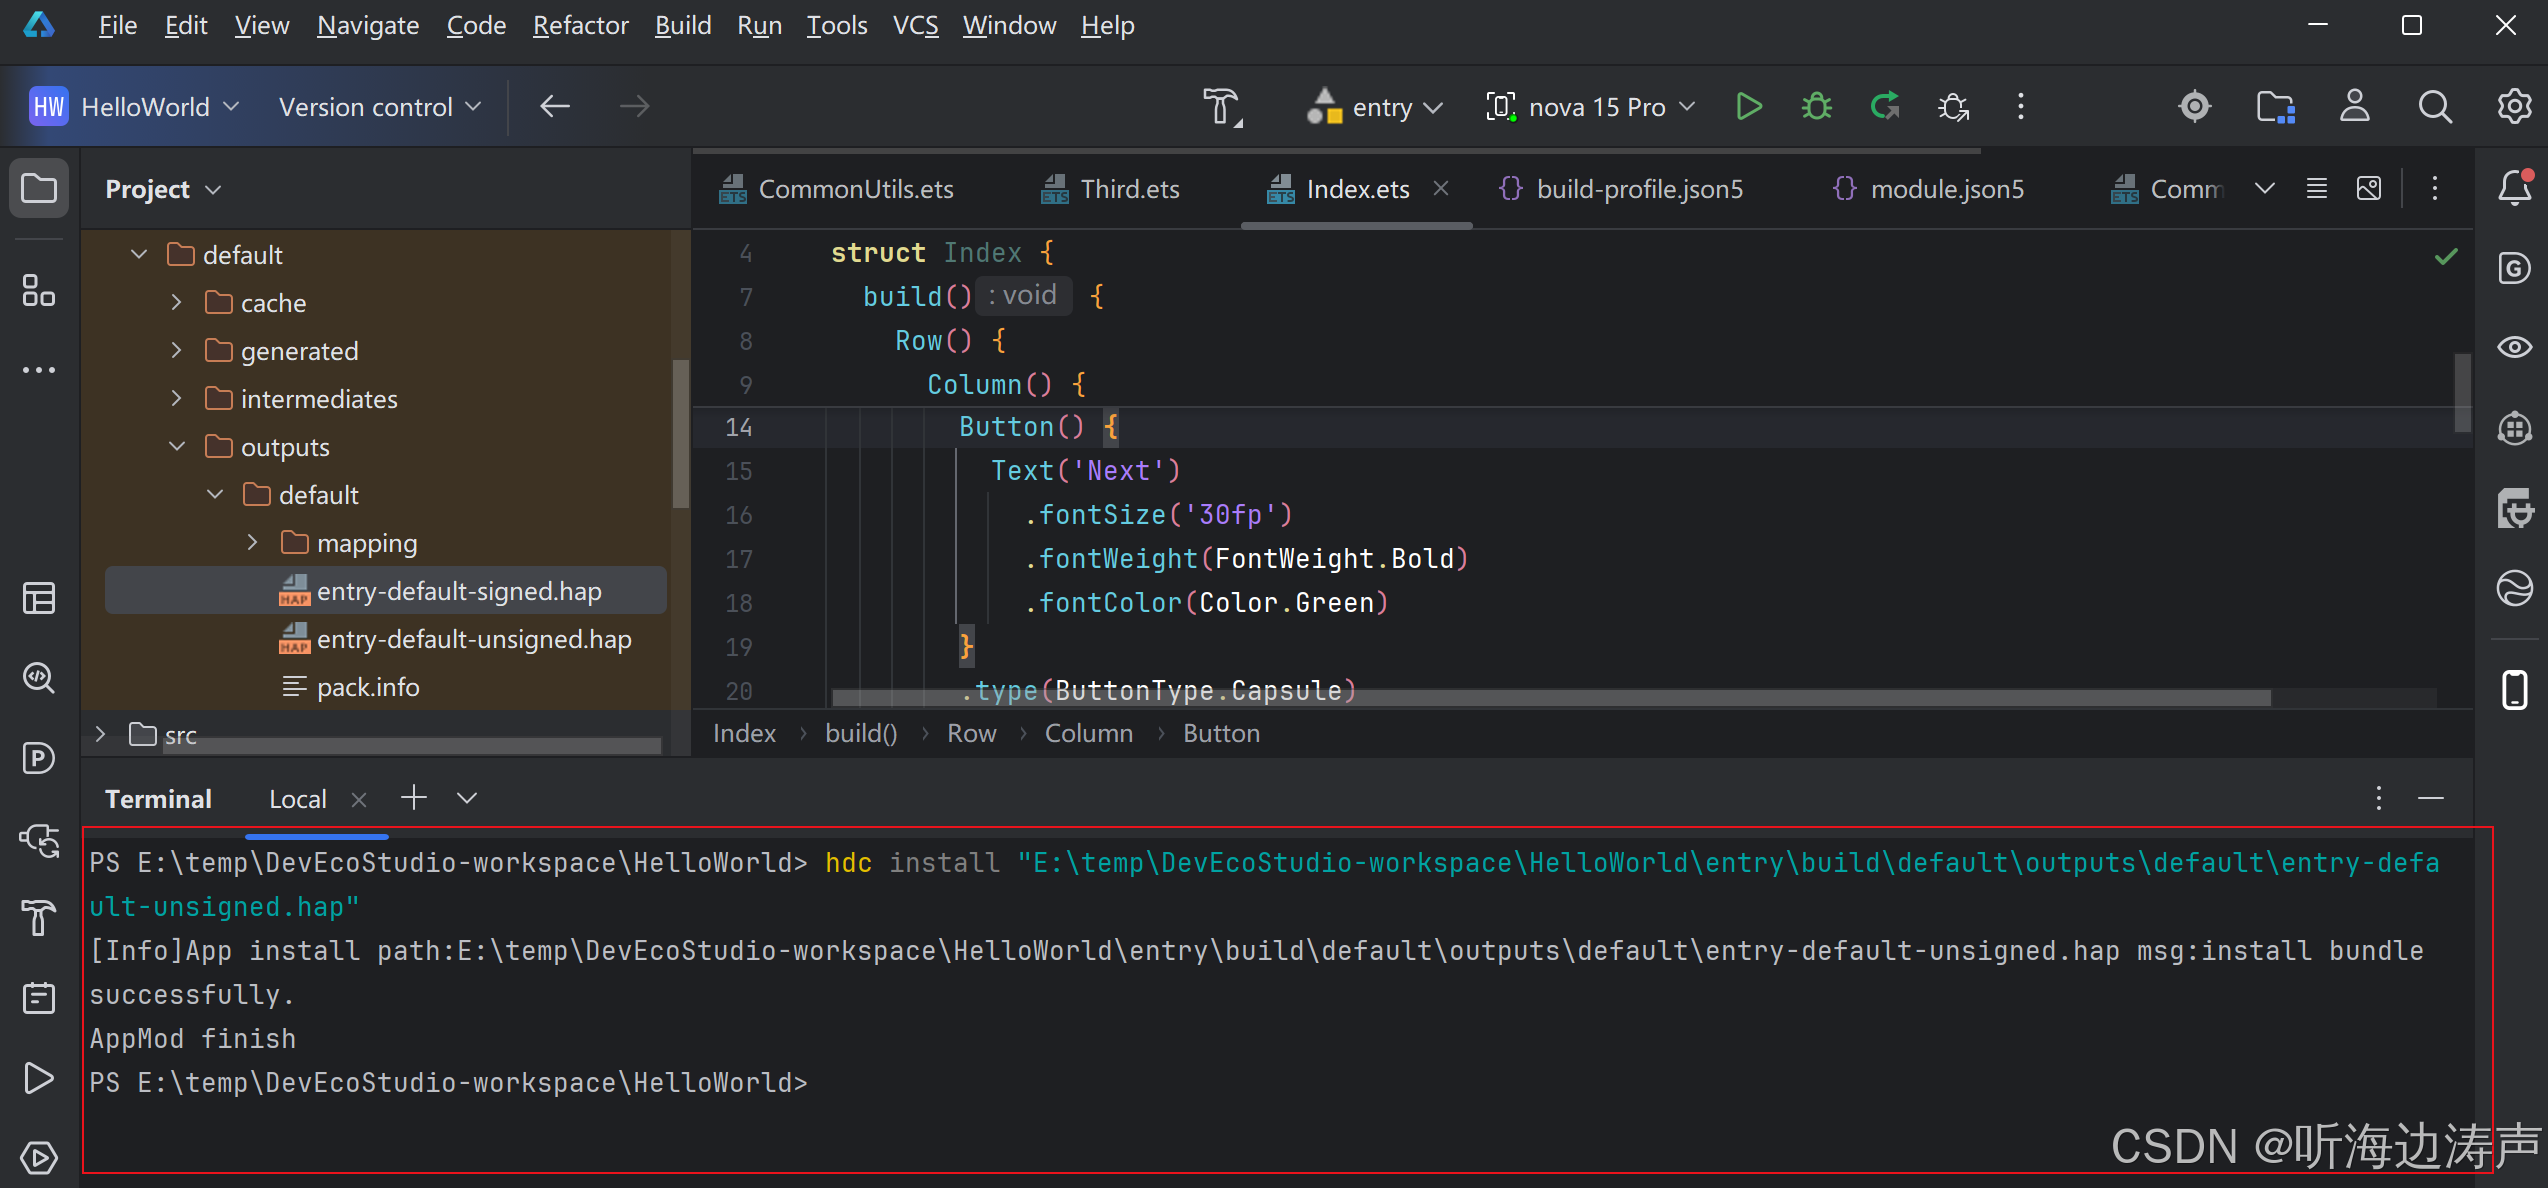Viewport: 2548px width, 1188px height.
Task: Click the Apply Changes reload icon
Action: pos(1885,106)
